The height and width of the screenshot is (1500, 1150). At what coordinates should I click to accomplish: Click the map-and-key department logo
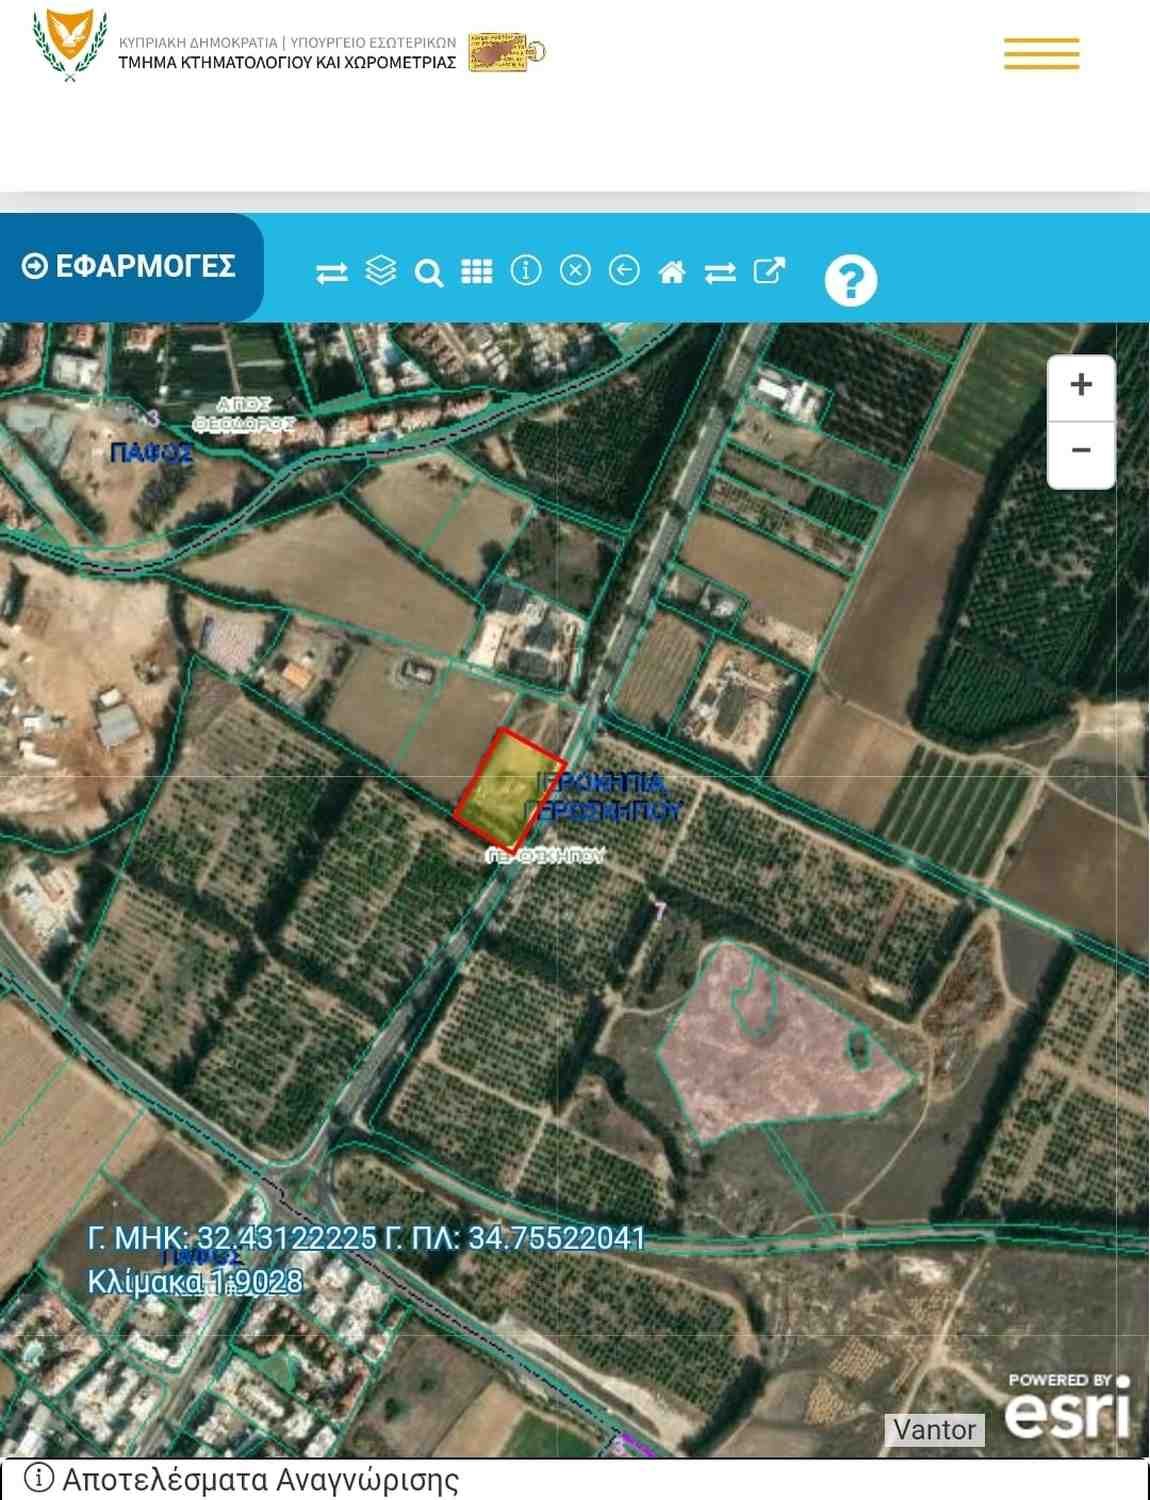coord(507,51)
